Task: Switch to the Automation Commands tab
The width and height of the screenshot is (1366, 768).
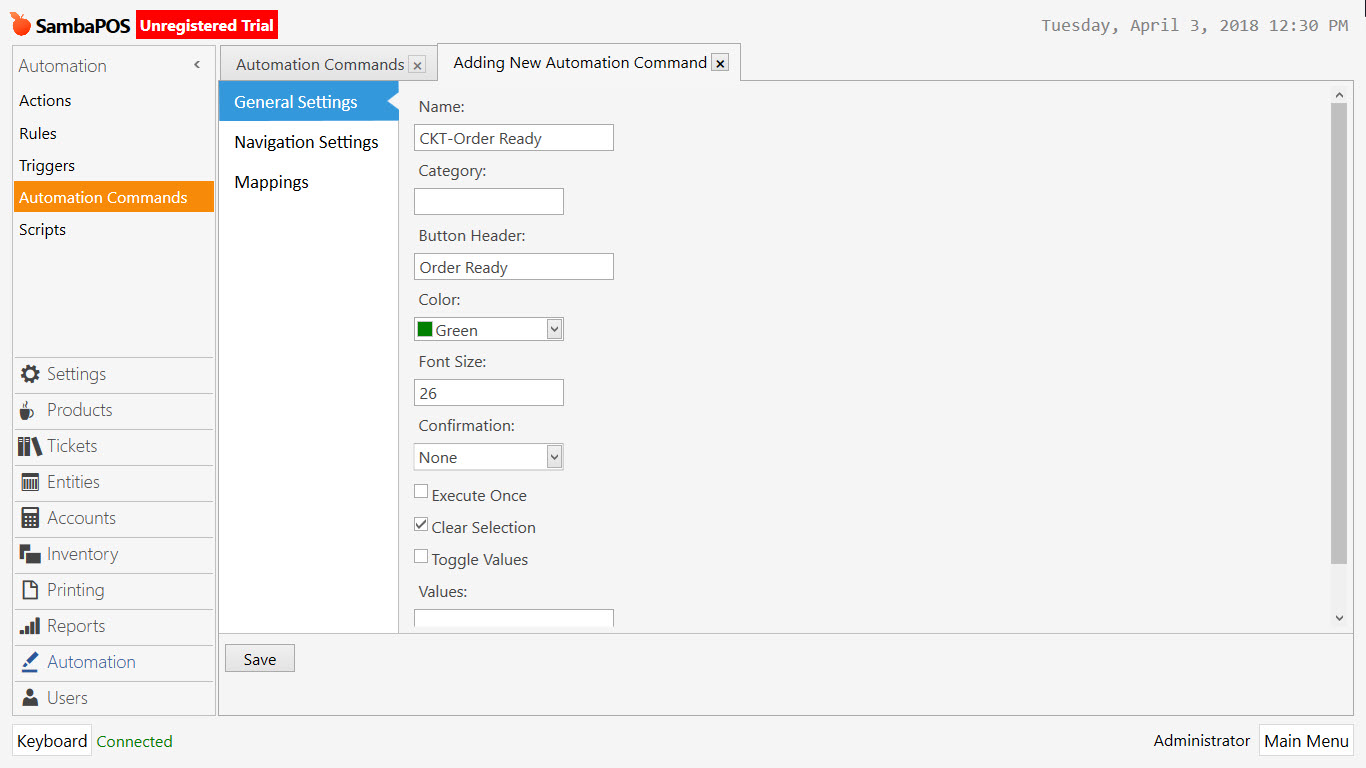Action: [319, 62]
